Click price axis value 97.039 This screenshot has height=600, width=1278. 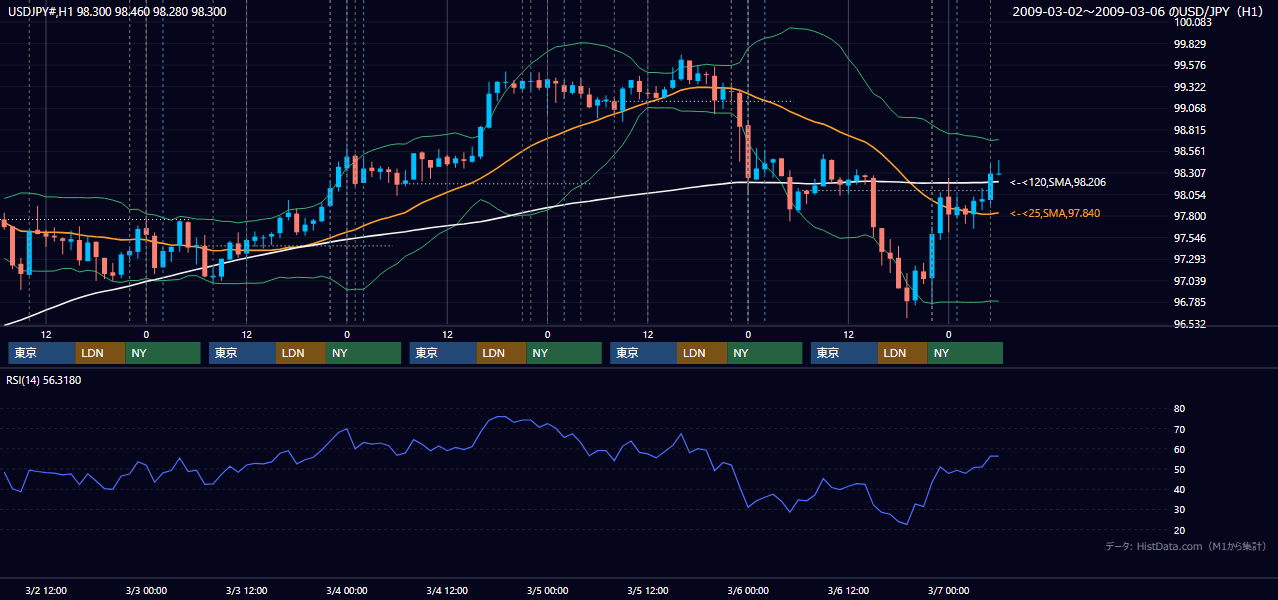point(1189,281)
